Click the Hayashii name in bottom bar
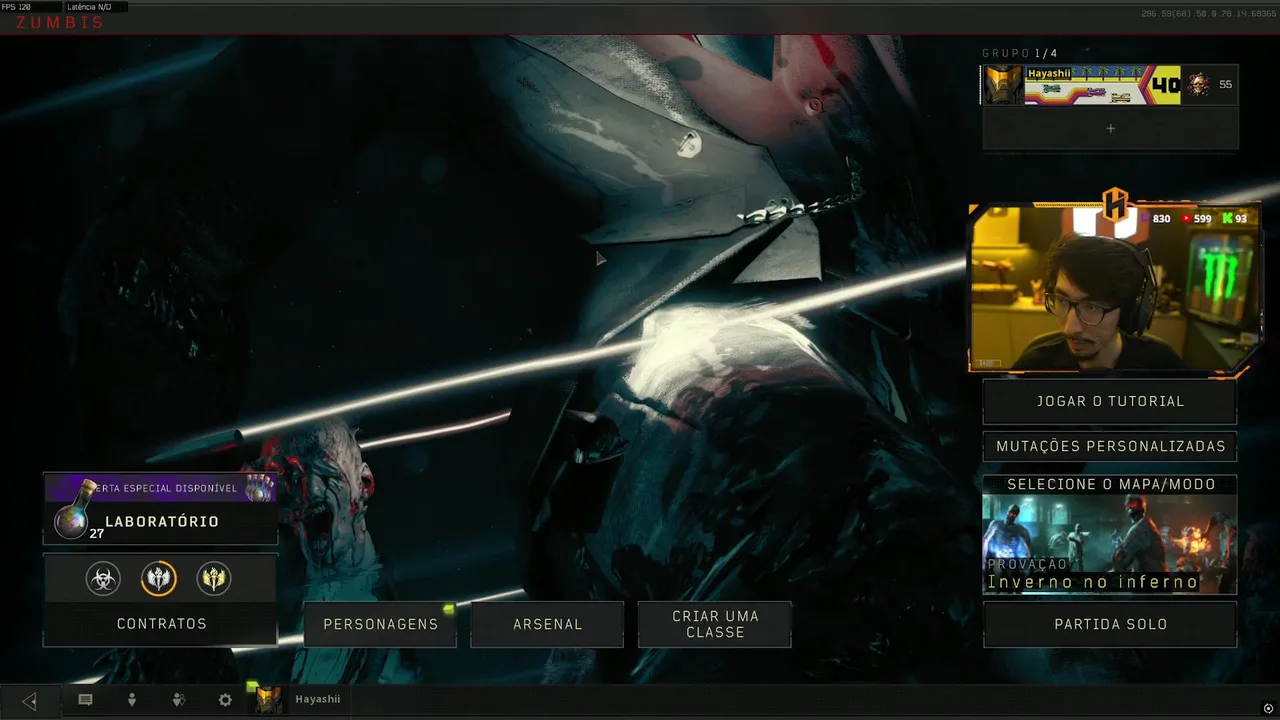 318,699
